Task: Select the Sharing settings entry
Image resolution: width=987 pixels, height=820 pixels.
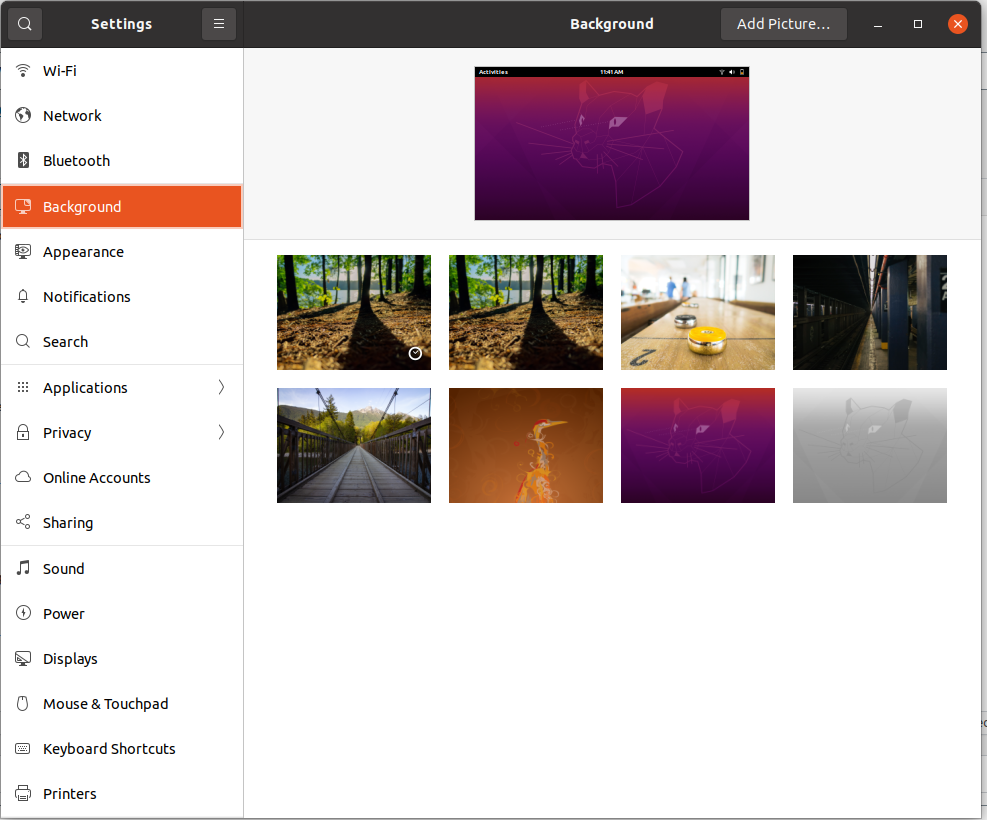Action: (70, 522)
